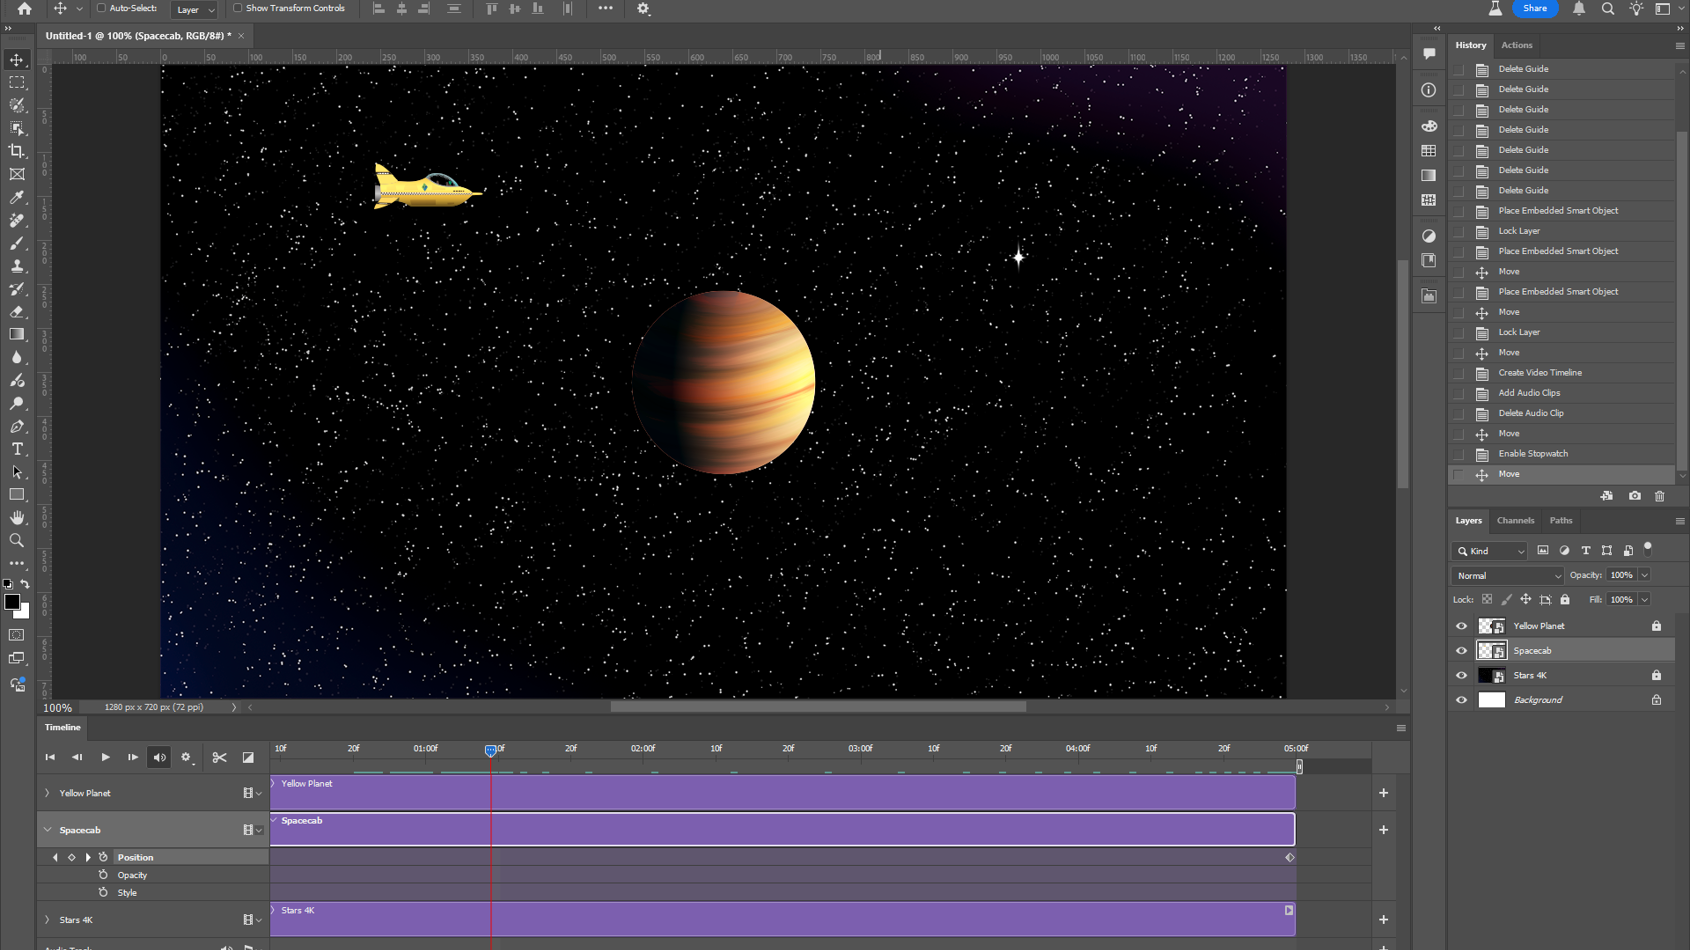Select the Hand tool
The width and height of the screenshot is (1690, 950).
click(x=17, y=518)
